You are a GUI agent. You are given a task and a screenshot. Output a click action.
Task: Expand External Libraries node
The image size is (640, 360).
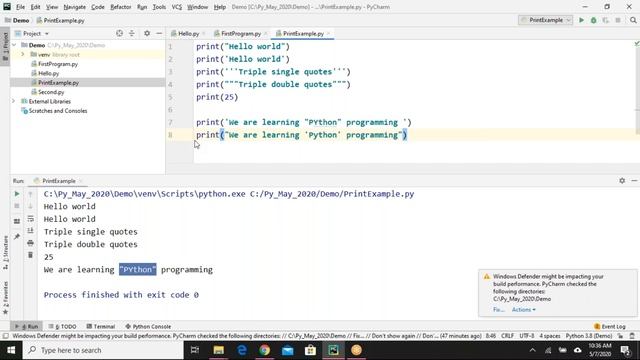point(13,101)
